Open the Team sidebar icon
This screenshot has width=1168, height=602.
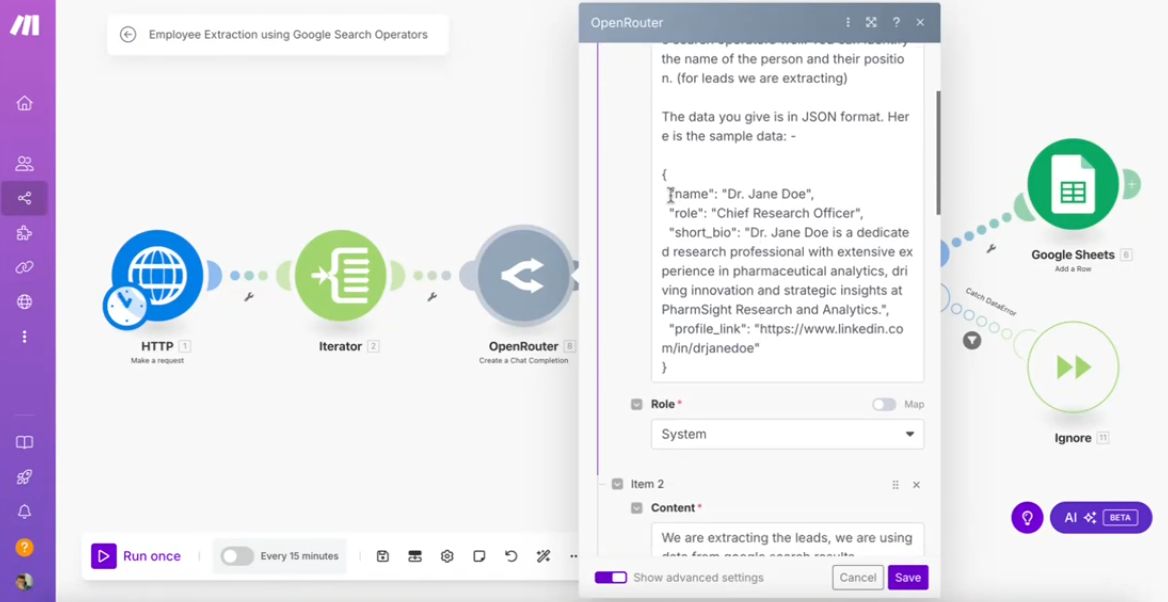tap(25, 163)
